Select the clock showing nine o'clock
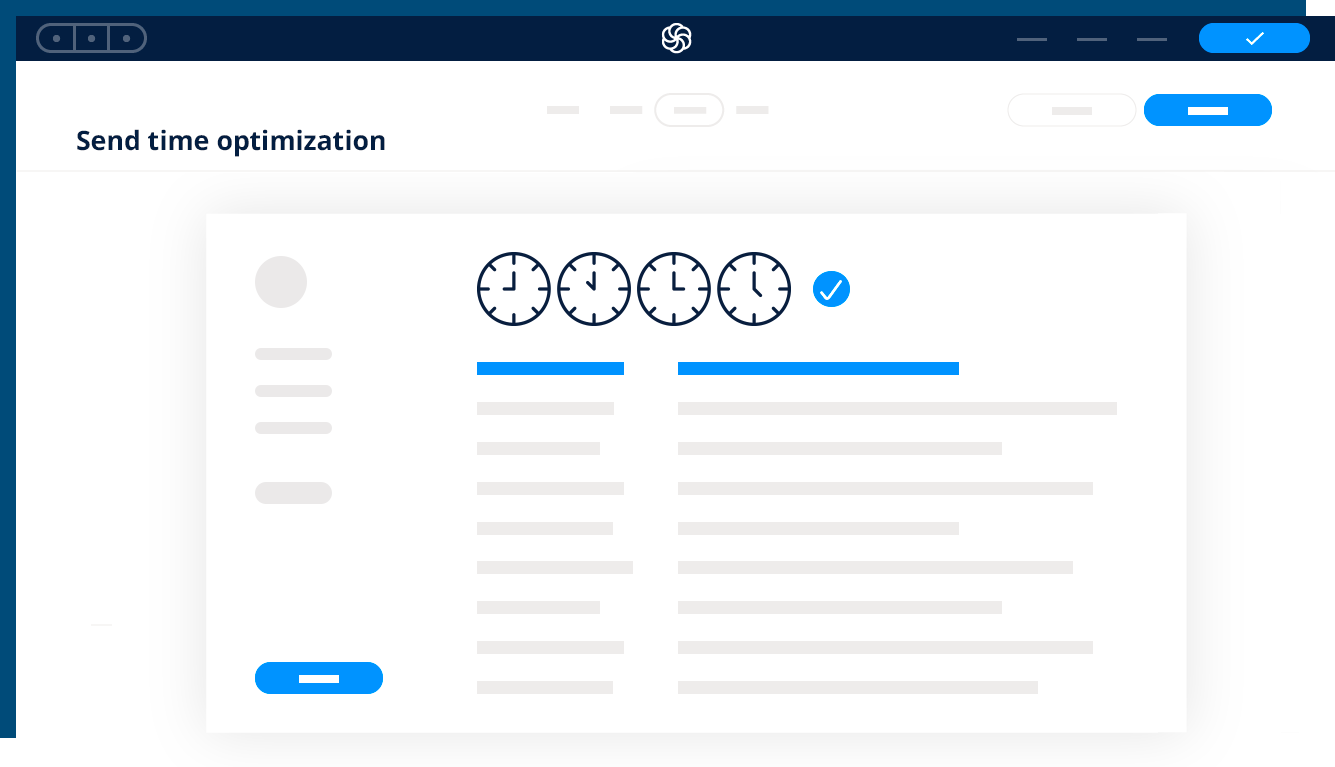The width and height of the screenshot is (1335, 767). click(514, 289)
